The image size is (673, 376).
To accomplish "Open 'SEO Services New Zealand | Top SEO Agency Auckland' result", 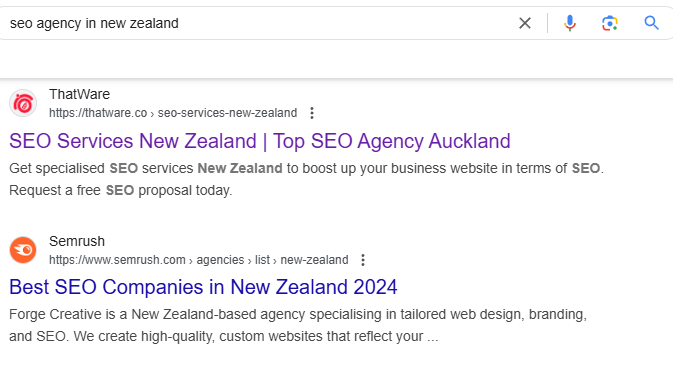I will point(260,141).
